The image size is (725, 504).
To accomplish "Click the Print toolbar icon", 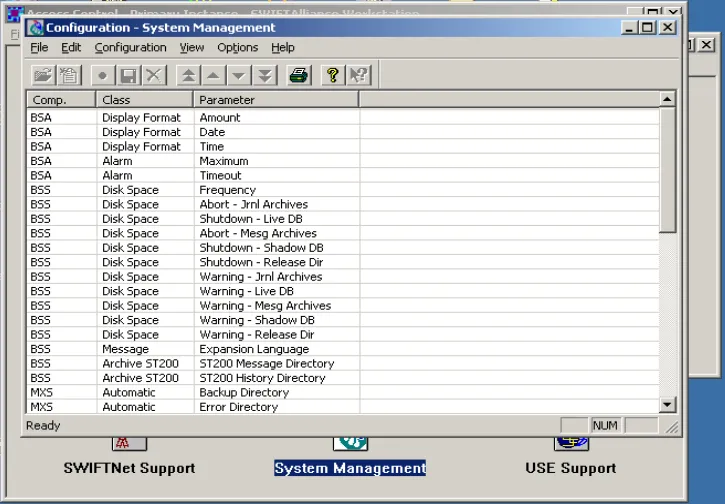I will [299, 75].
